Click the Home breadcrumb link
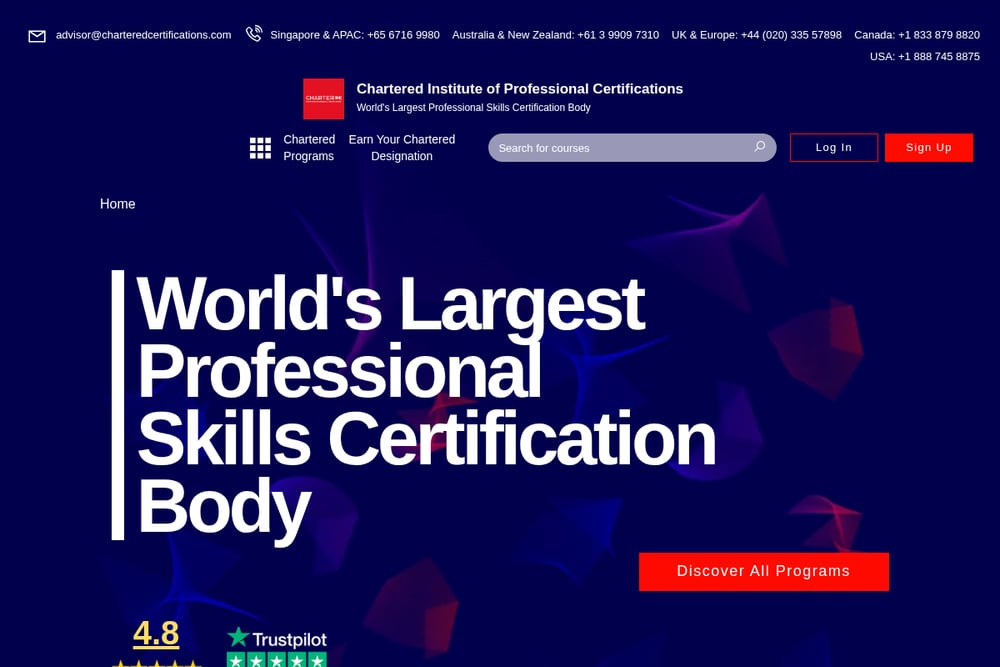The height and width of the screenshot is (667, 1000). [117, 204]
